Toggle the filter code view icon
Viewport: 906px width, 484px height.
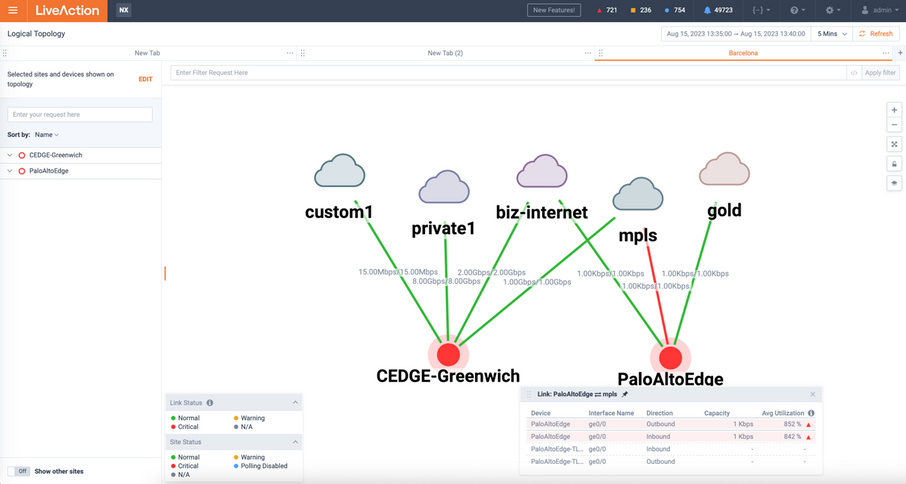tap(854, 73)
